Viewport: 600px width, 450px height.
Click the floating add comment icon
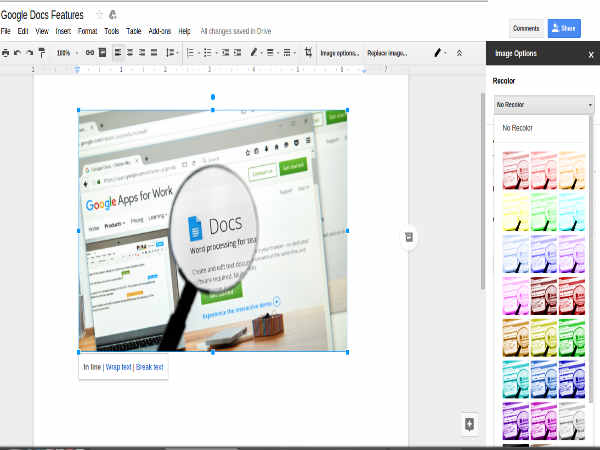coord(409,236)
